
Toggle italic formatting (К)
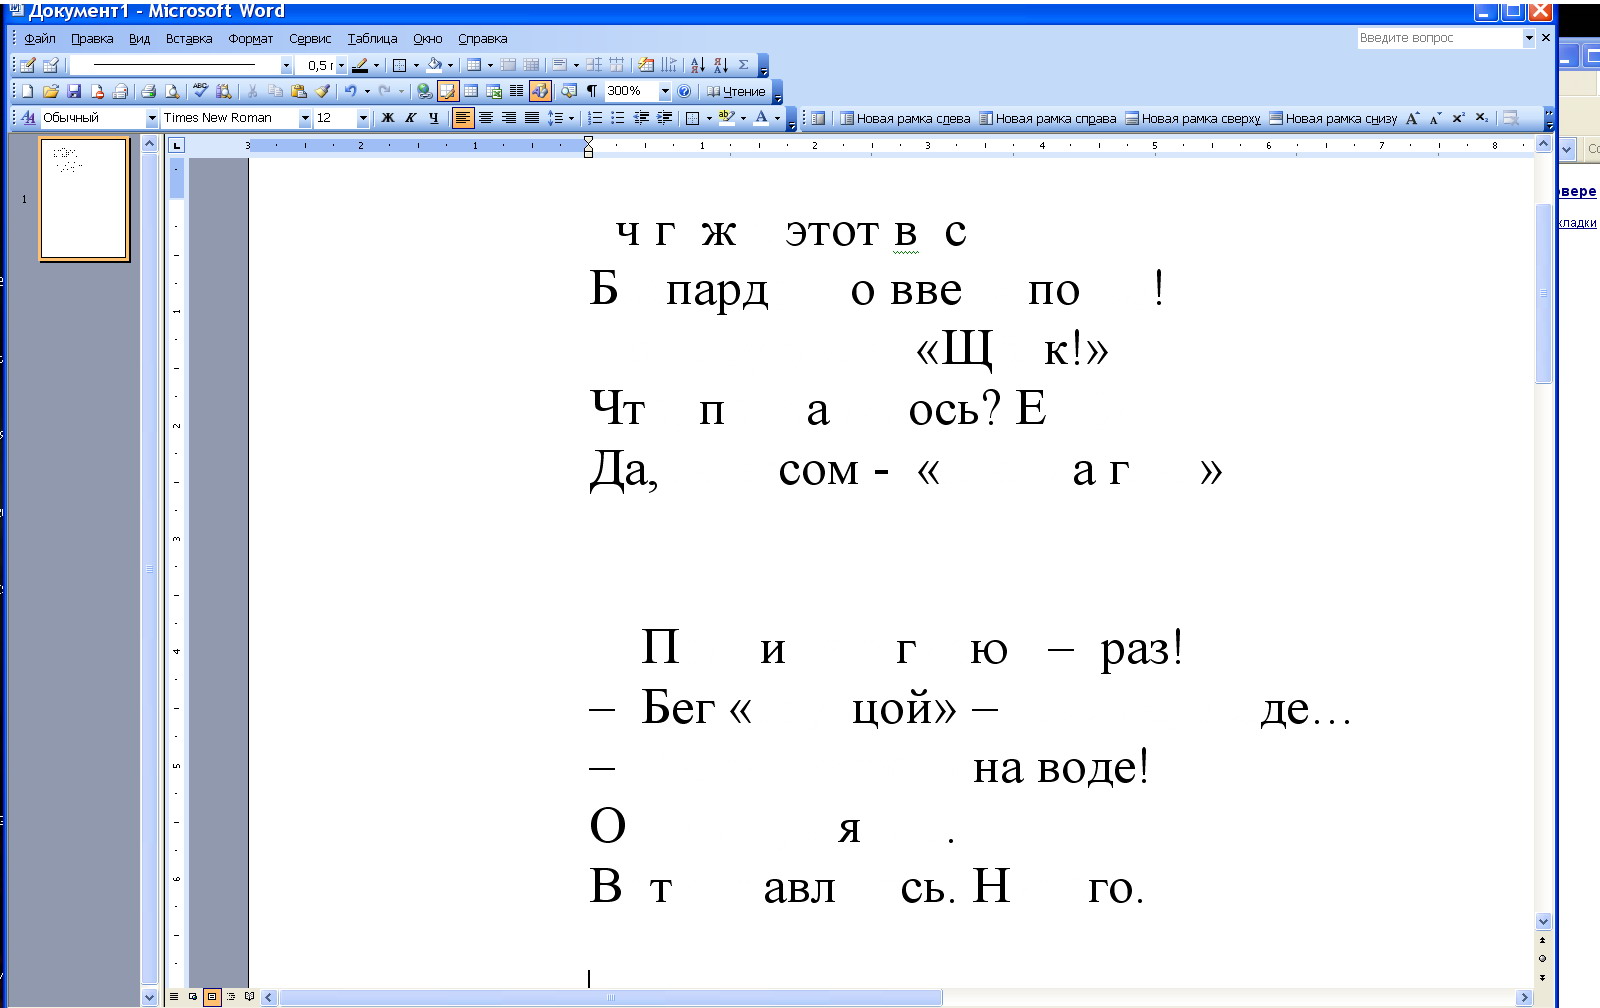(410, 118)
